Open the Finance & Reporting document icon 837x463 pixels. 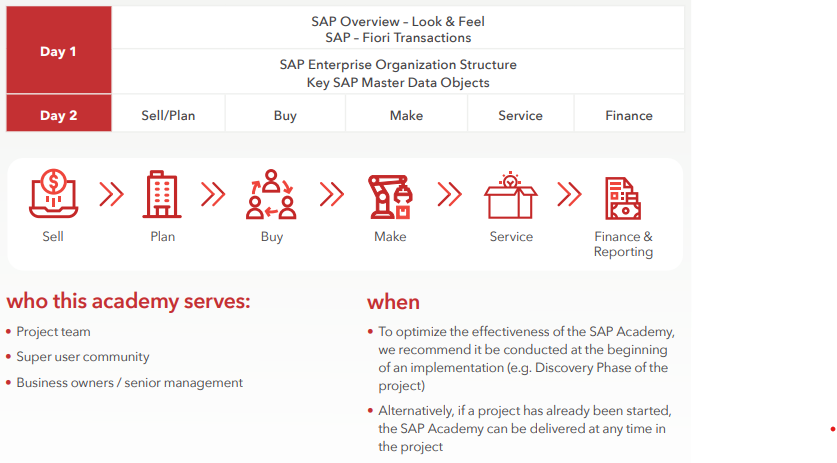click(x=623, y=198)
